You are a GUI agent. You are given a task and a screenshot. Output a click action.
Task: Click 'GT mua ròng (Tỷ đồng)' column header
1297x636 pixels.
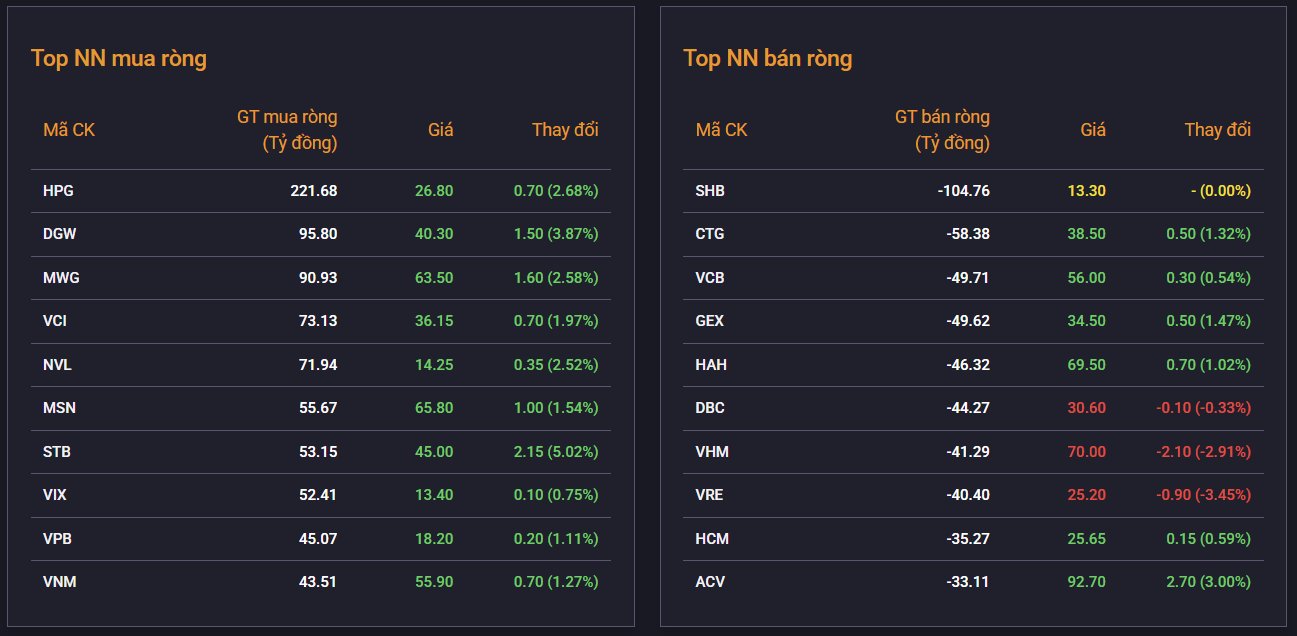coord(287,130)
